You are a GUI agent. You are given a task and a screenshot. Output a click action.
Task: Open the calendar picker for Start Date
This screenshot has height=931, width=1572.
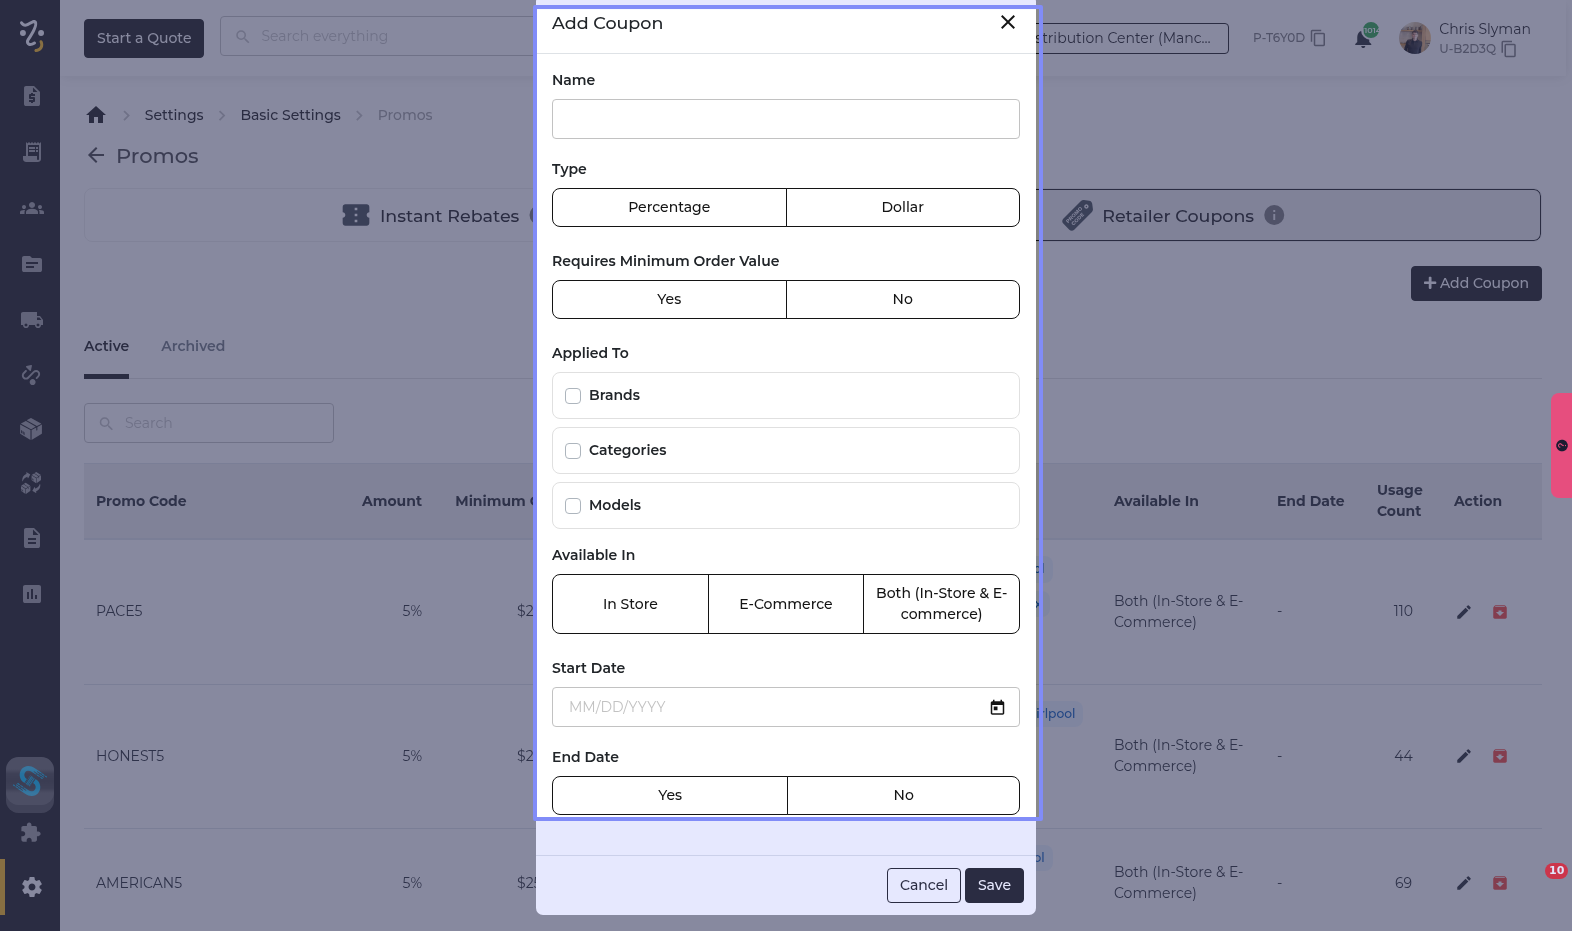(997, 707)
